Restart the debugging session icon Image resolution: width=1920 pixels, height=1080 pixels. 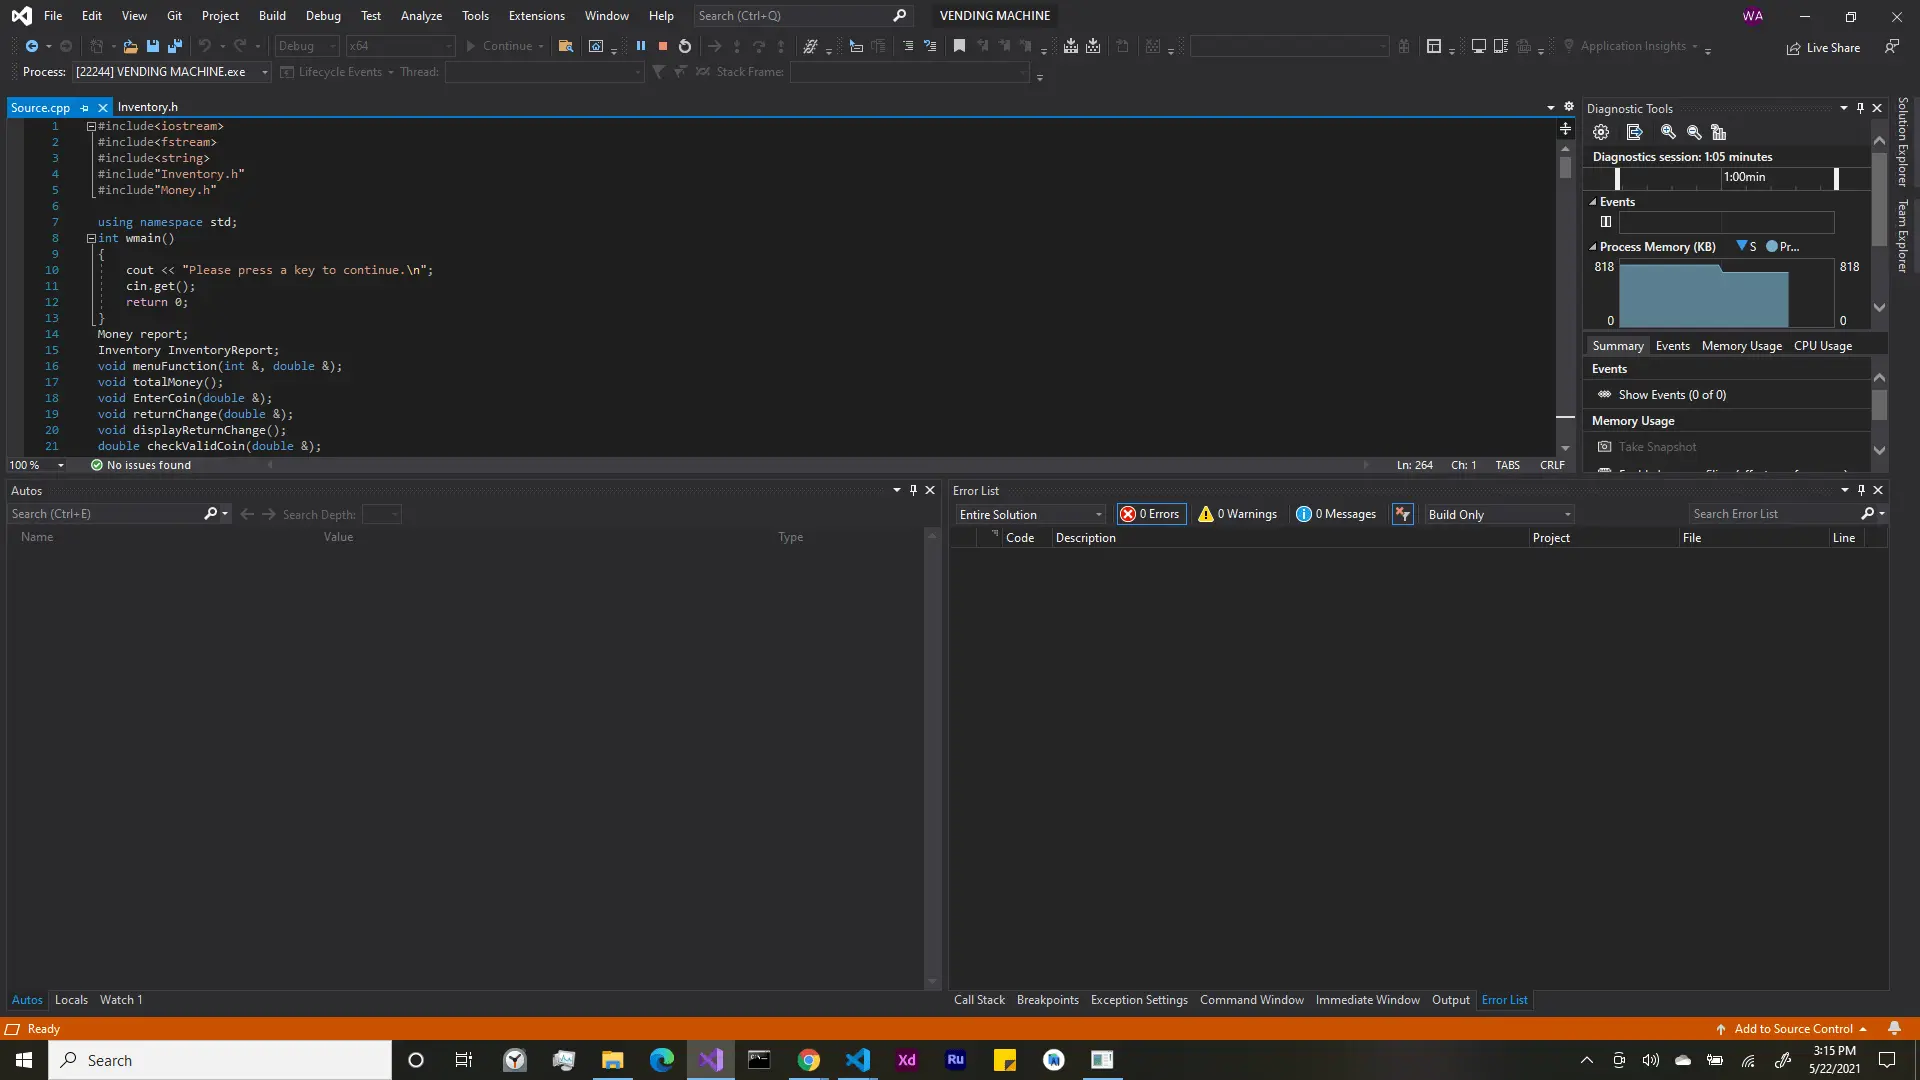[685, 46]
